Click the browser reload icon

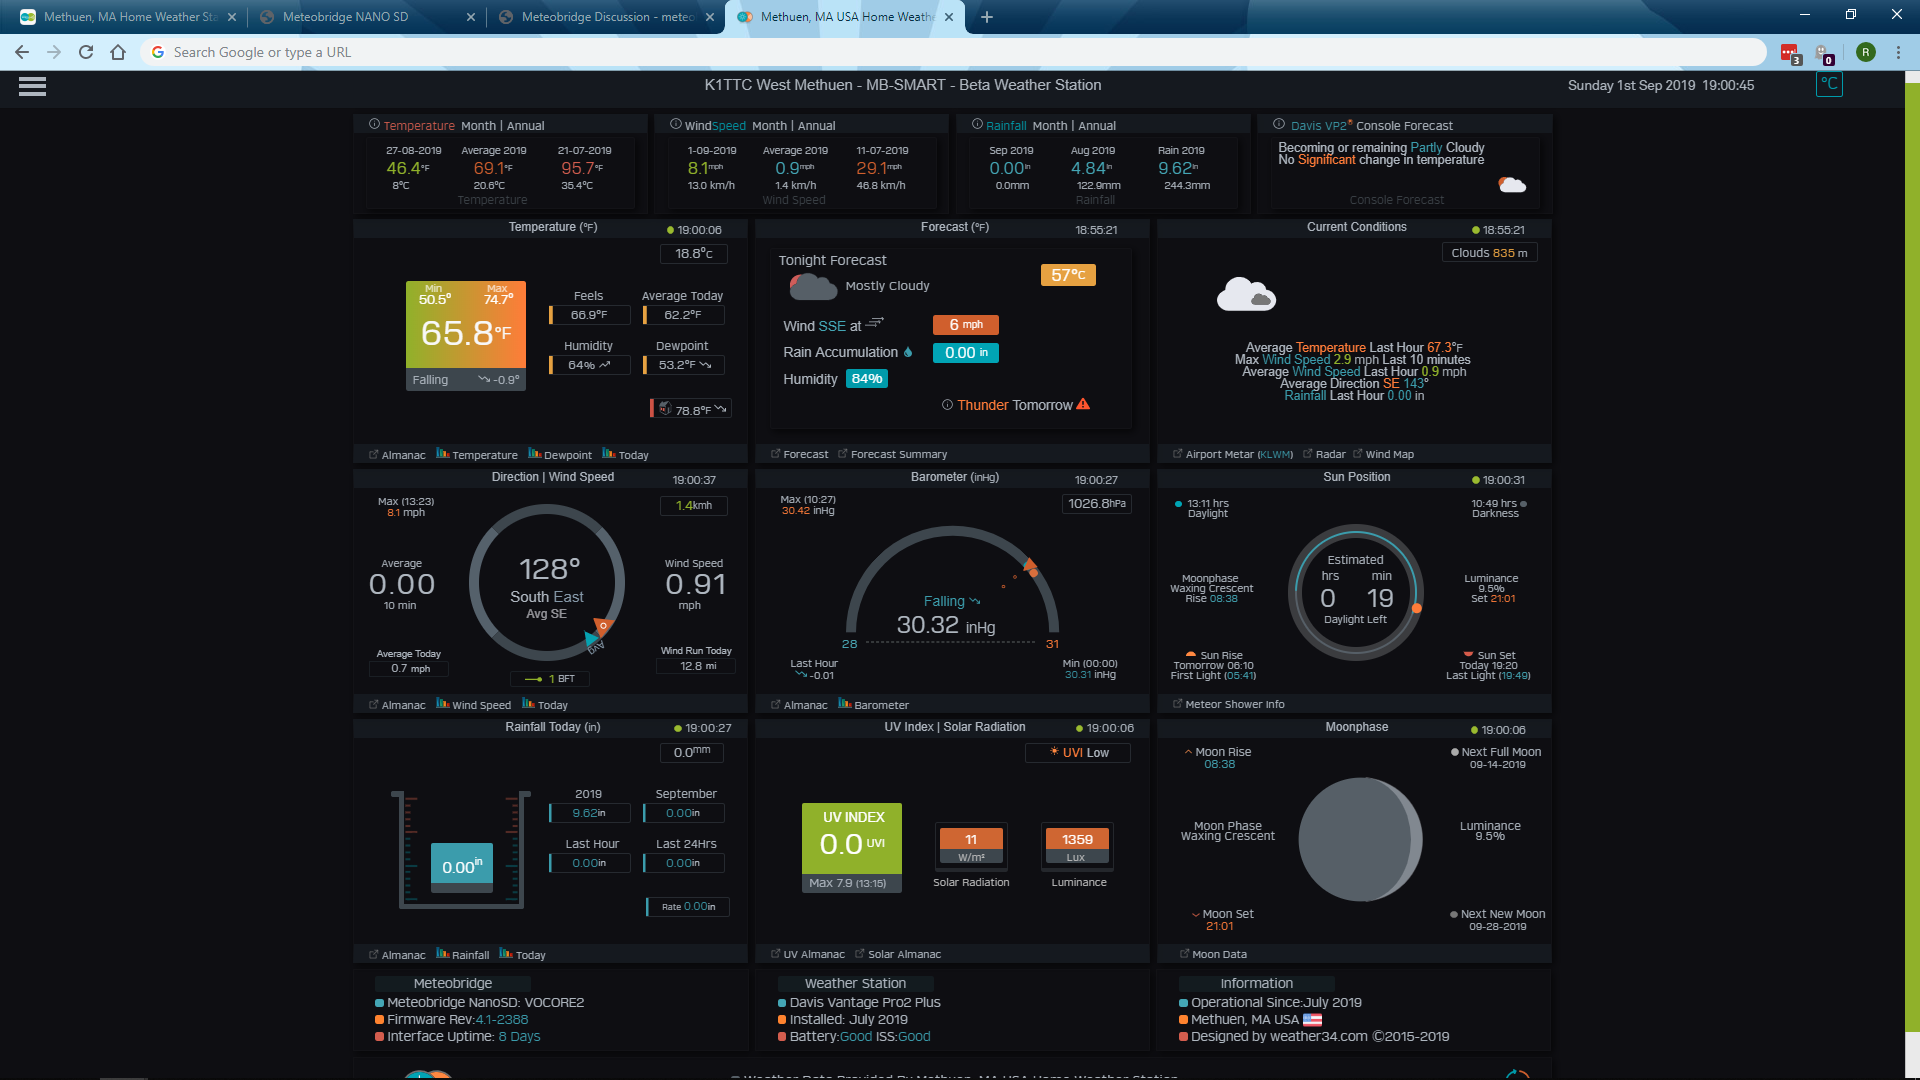86,52
